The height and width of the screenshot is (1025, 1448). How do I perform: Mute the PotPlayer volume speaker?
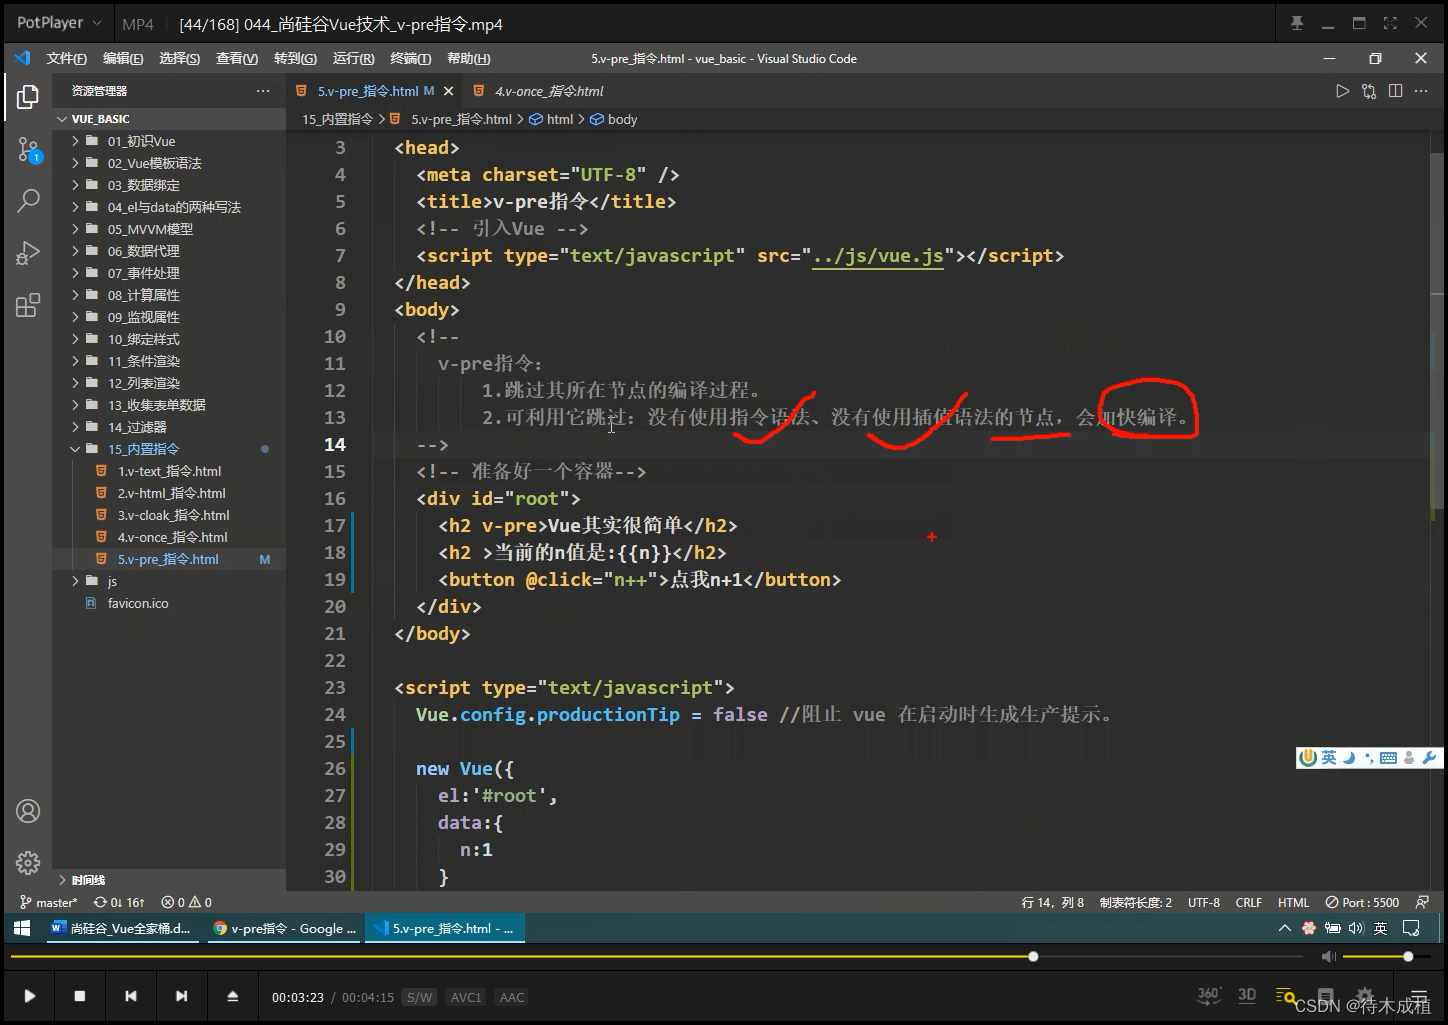pos(1328,957)
